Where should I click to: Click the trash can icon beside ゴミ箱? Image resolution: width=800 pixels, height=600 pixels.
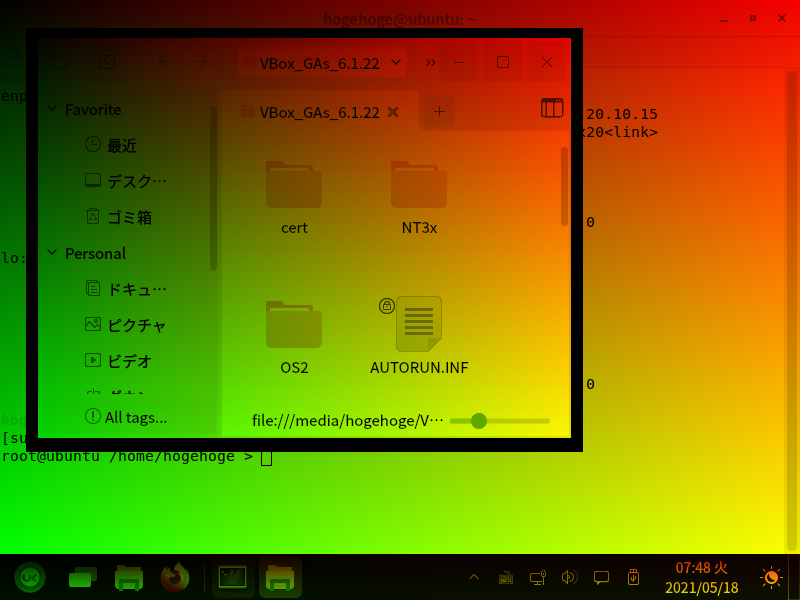(x=93, y=216)
